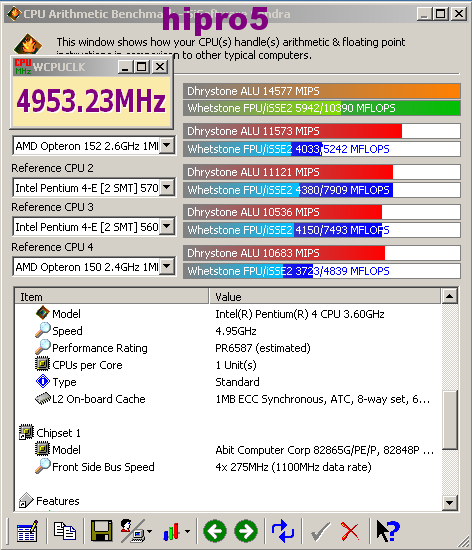Click the Whetstone 3723/4839 MFLOPS bar
The height and width of the screenshot is (550, 472).
point(322,271)
